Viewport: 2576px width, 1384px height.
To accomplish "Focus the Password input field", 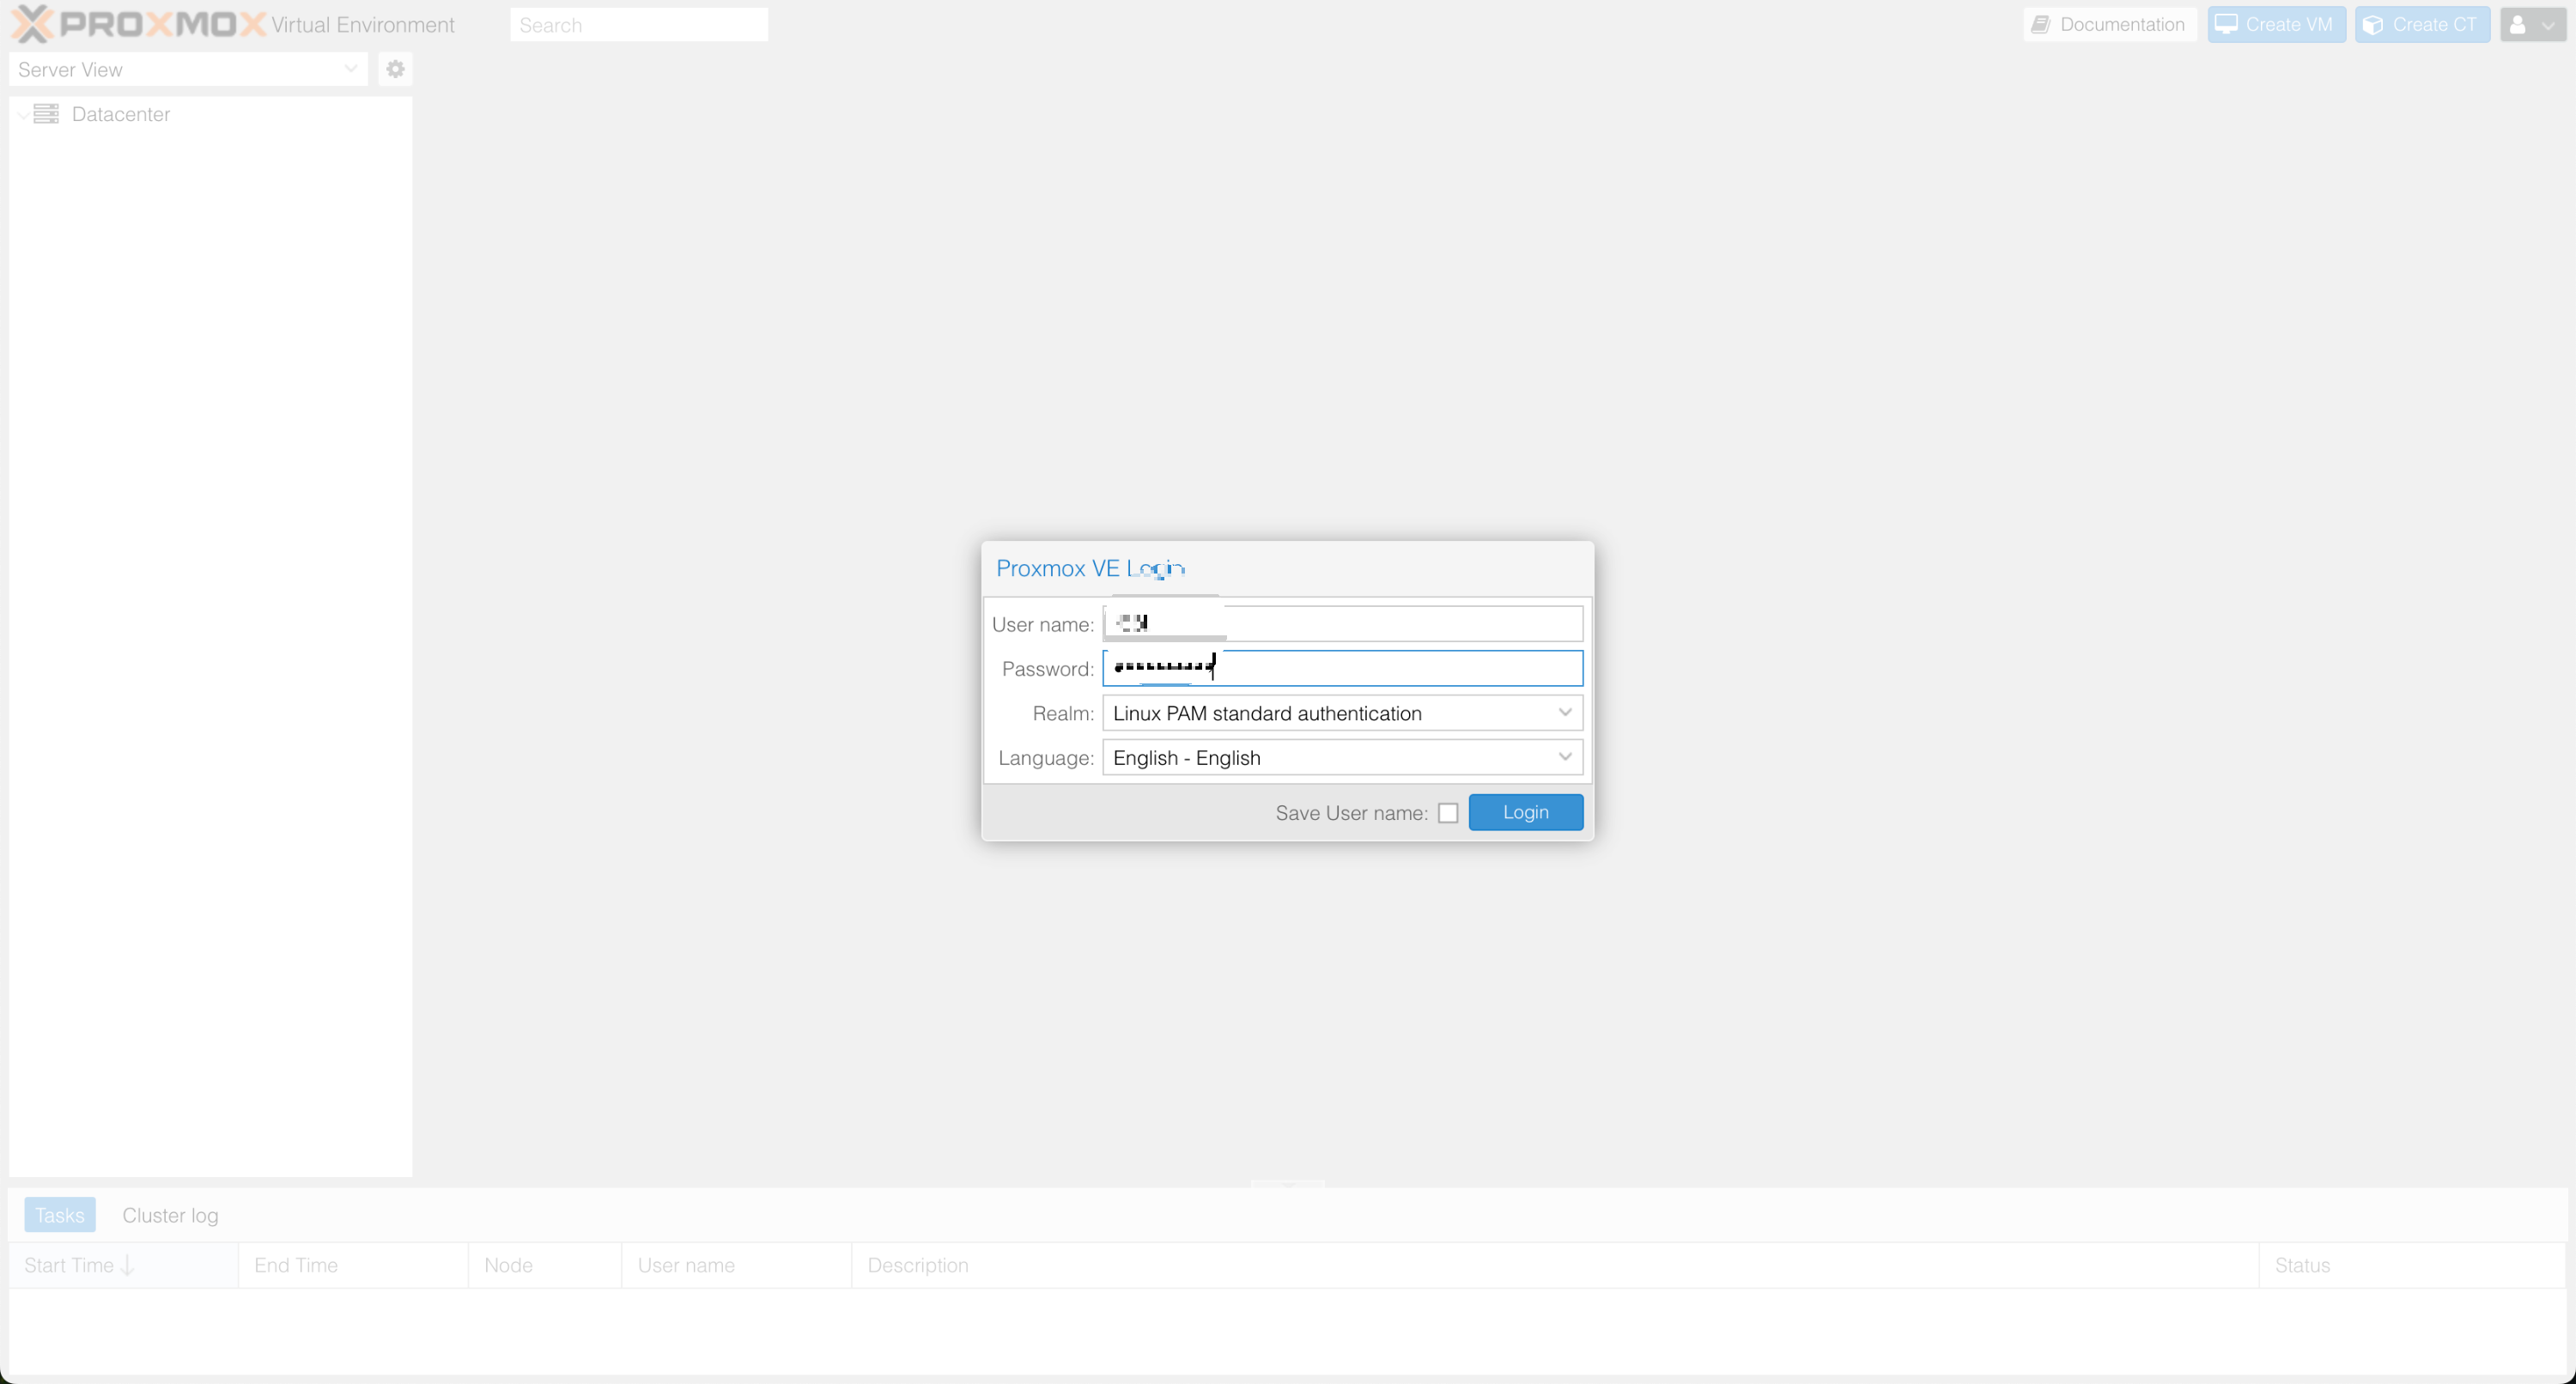I will 1343,668.
